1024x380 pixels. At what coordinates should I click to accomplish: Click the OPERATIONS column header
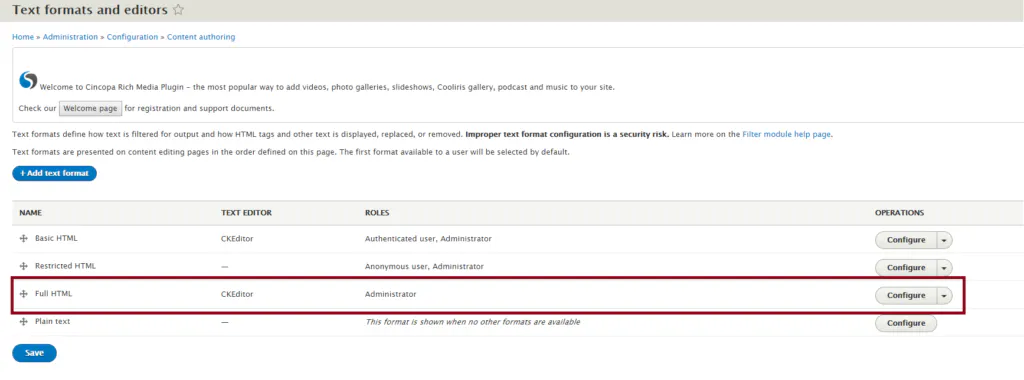(899, 213)
